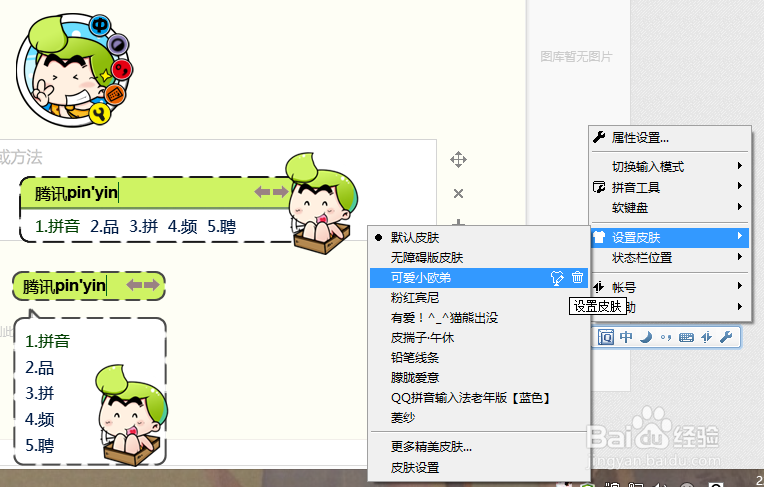Image resolution: width=764 pixels, height=487 pixels.
Task: Click candidate 1.拼音 in the vertical list
Action: tap(48, 341)
